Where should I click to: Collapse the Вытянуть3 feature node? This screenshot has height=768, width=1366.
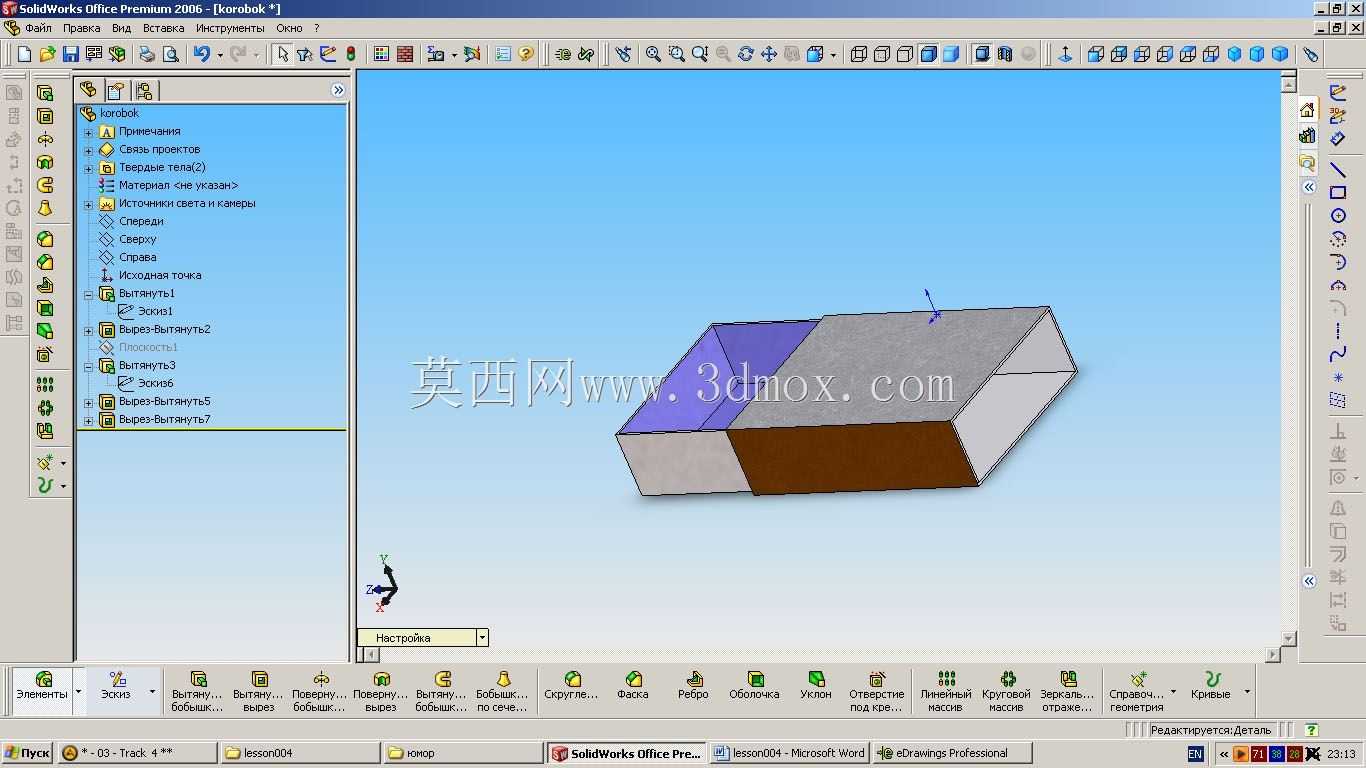pos(89,366)
